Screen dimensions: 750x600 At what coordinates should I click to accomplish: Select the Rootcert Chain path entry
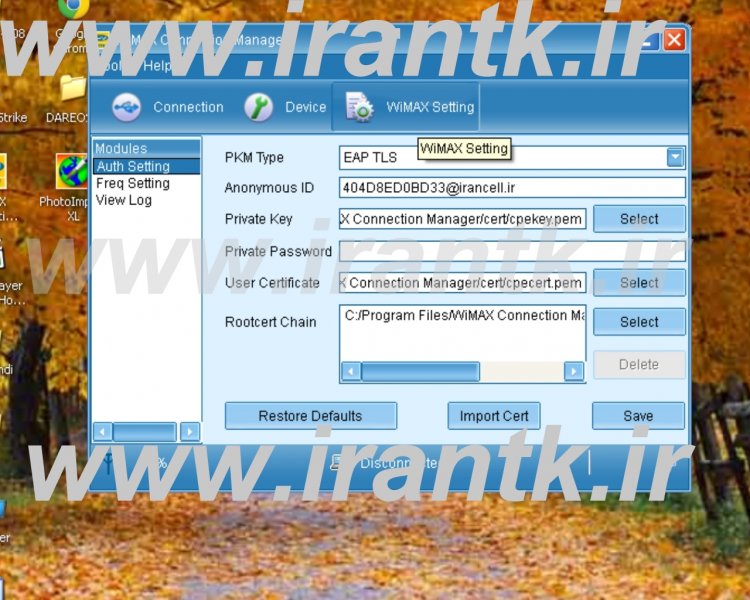coord(464,316)
